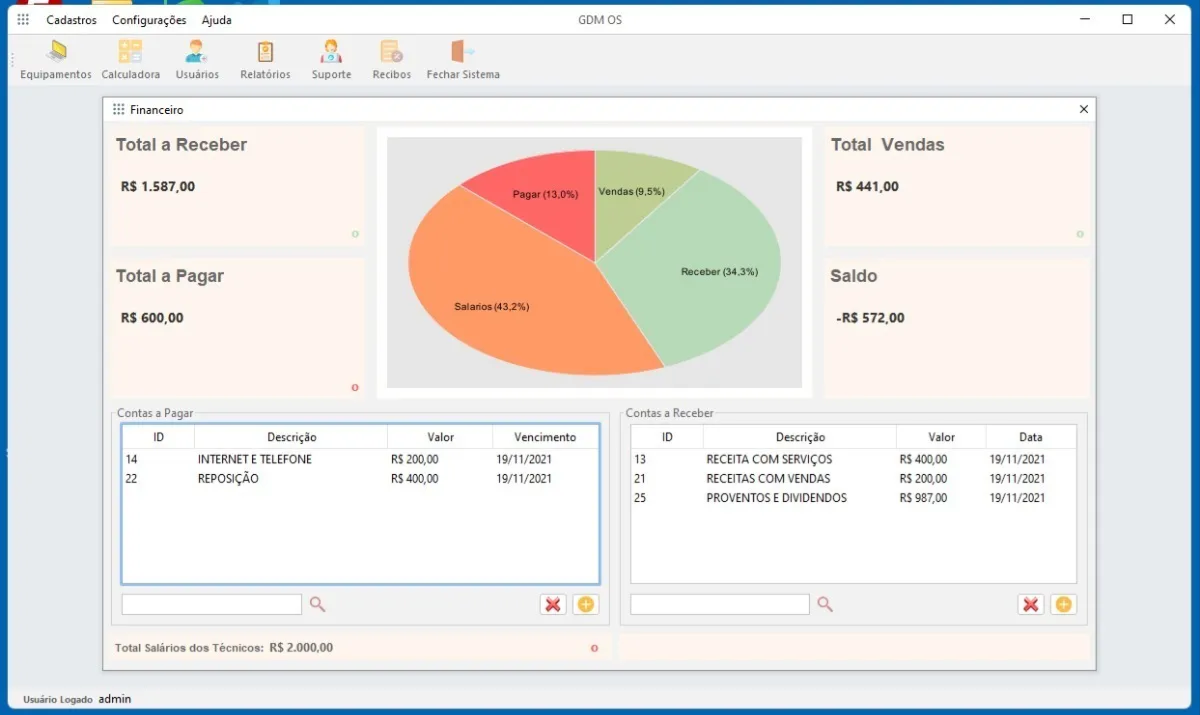Screen dimensions: 1200x715
Task: Open the Configurações menu
Action: coord(149,20)
